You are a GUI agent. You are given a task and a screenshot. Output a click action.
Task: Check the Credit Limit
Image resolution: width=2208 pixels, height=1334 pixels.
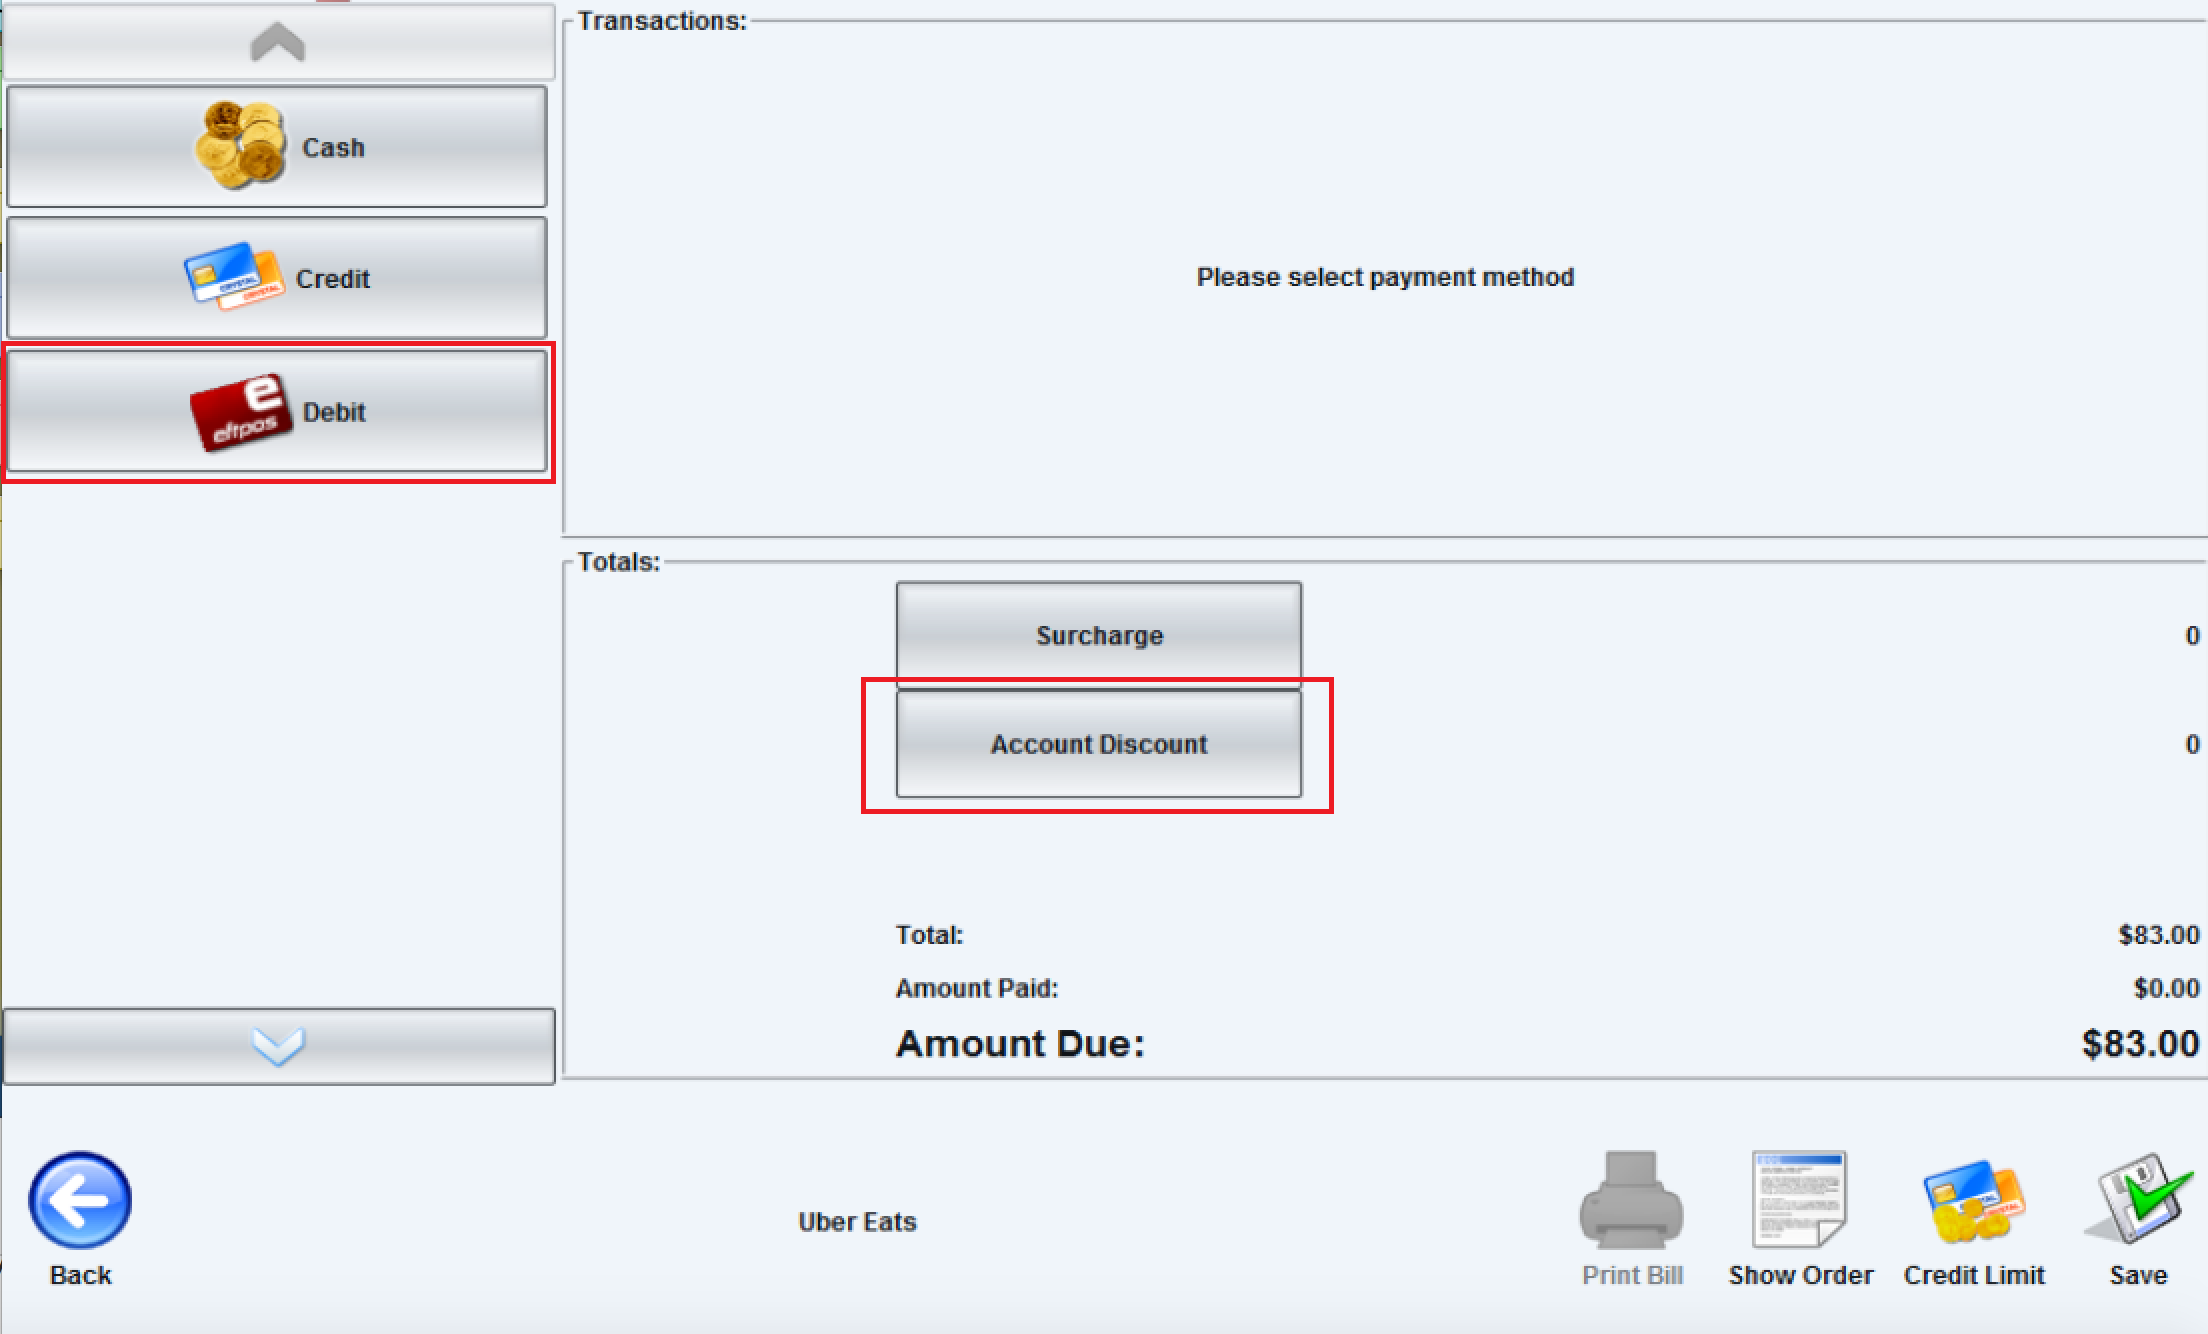(x=1974, y=1220)
